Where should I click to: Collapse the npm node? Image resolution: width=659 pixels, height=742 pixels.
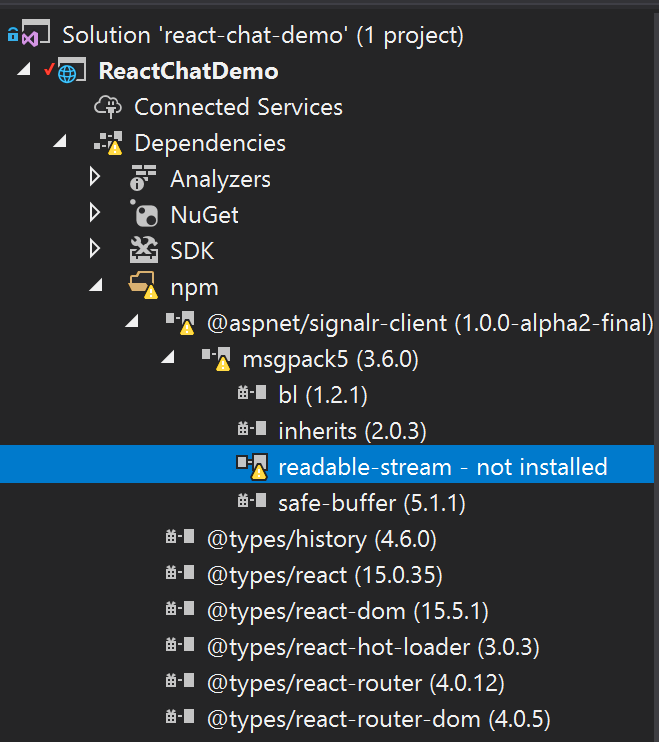97,285
